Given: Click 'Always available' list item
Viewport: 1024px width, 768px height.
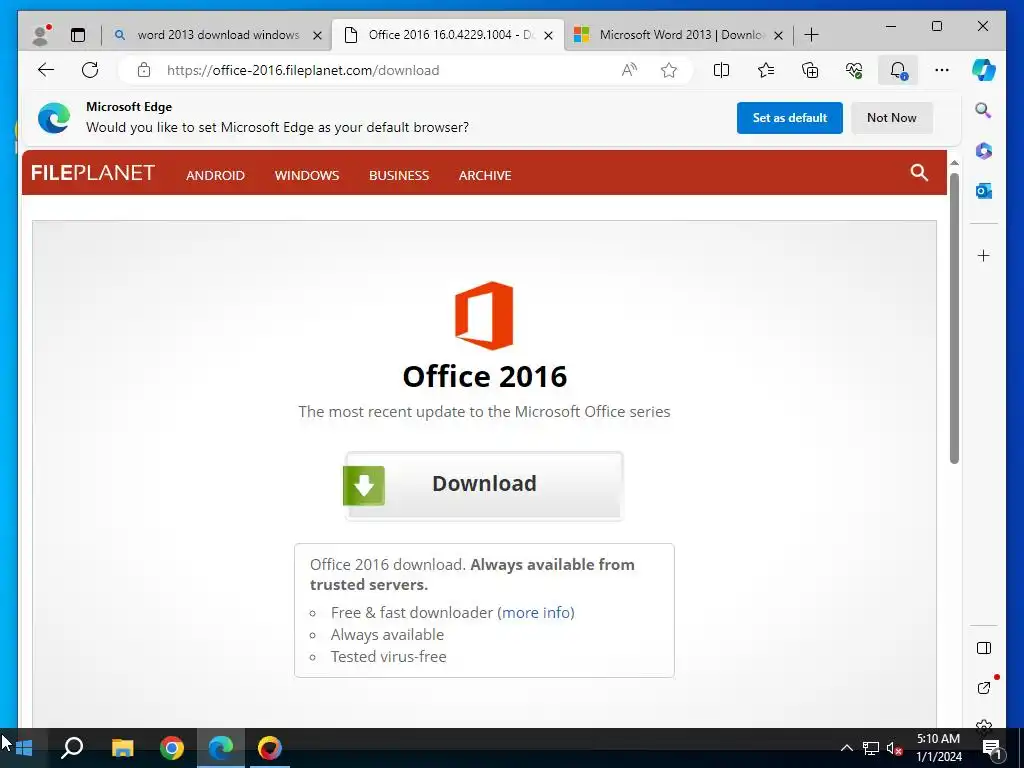Looking at the screenshot, I should coord(387,635).
